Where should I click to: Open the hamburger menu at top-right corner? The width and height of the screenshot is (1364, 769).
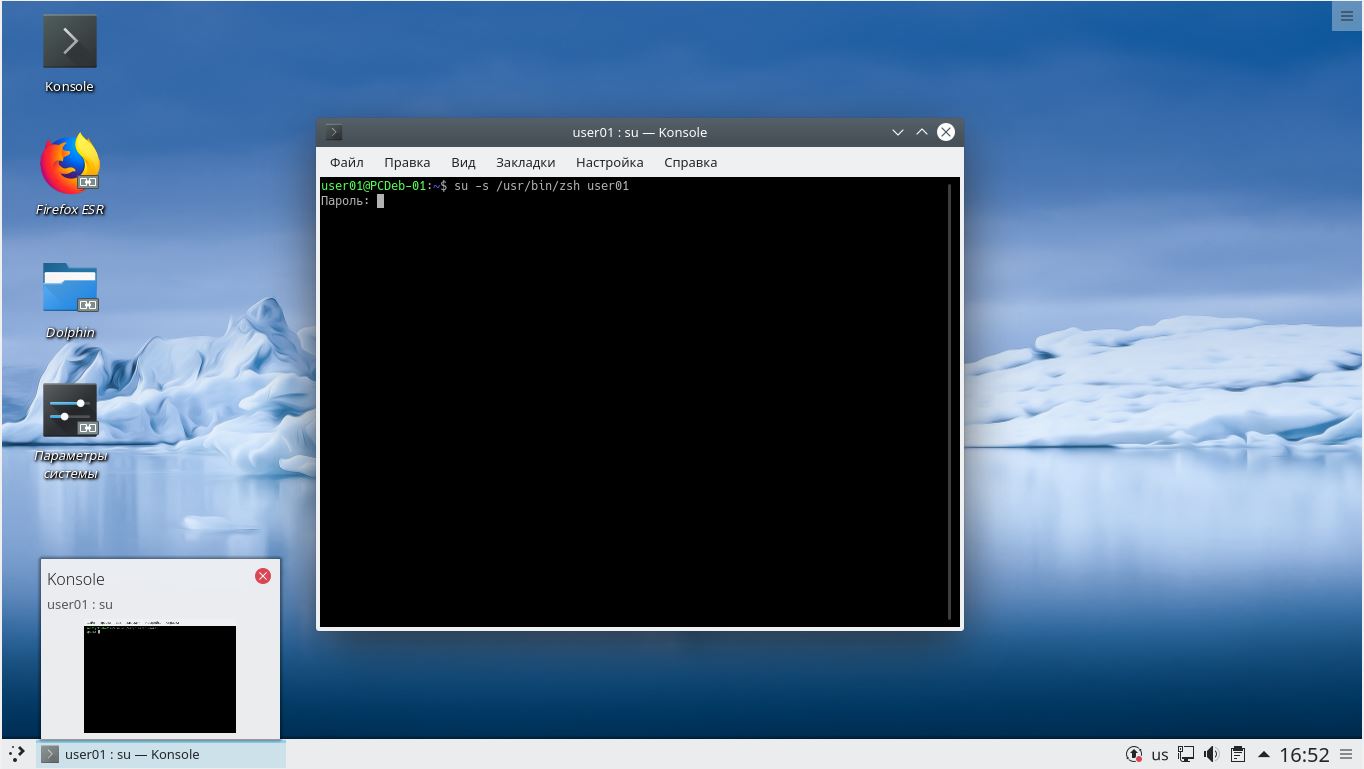1347,15
